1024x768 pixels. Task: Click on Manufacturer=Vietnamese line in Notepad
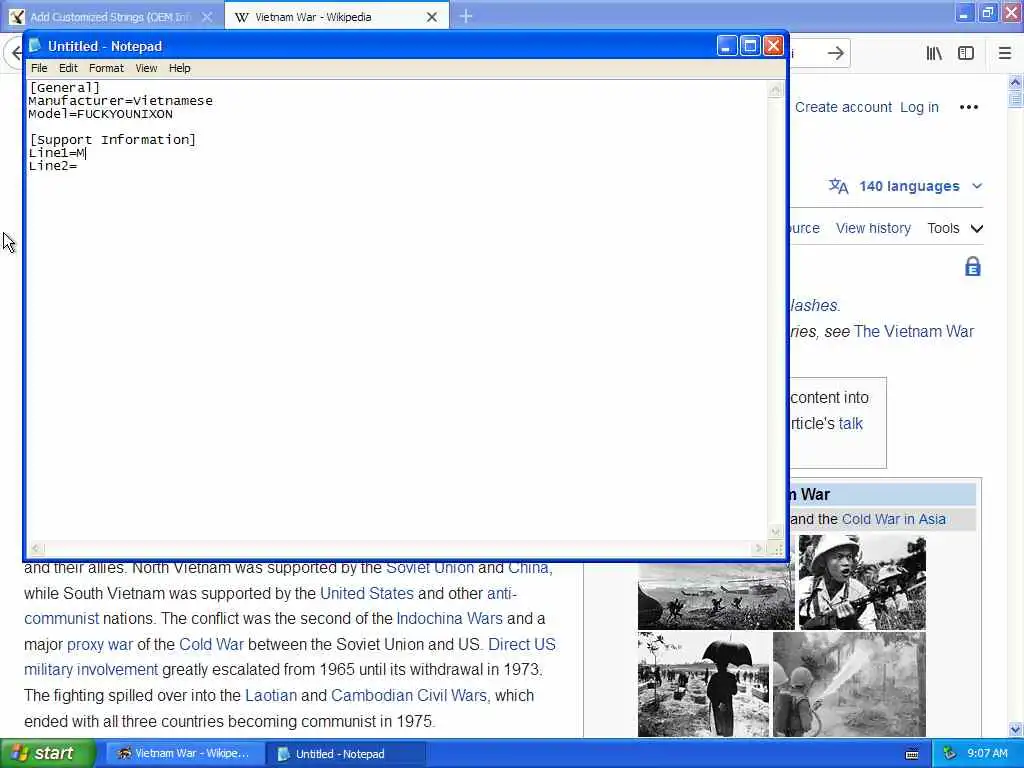(x=120, y=101)
